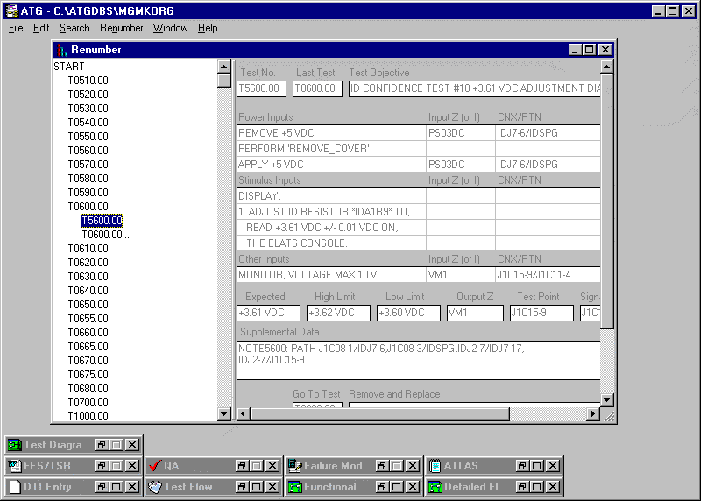Click the REMOVE +5 VDC power input row
Viewport: 701px width, 501px height.
click(x=418, y=133)
